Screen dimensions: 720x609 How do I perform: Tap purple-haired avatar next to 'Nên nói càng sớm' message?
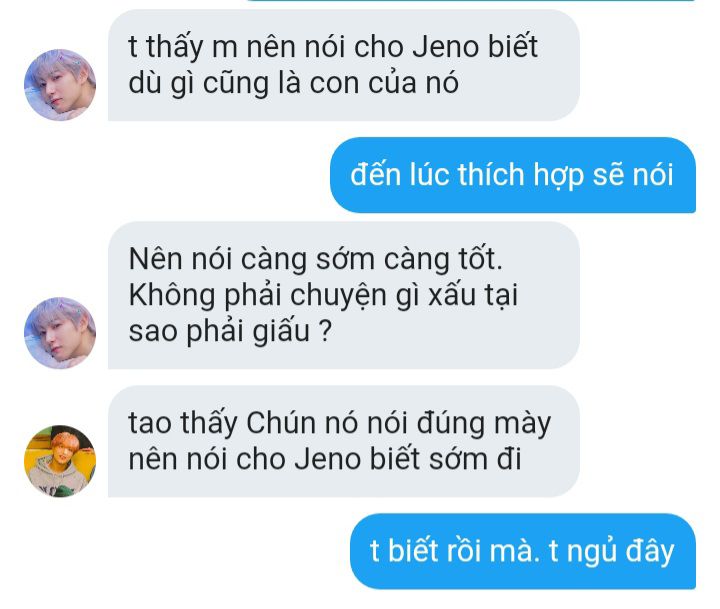[x=60, y=333]
